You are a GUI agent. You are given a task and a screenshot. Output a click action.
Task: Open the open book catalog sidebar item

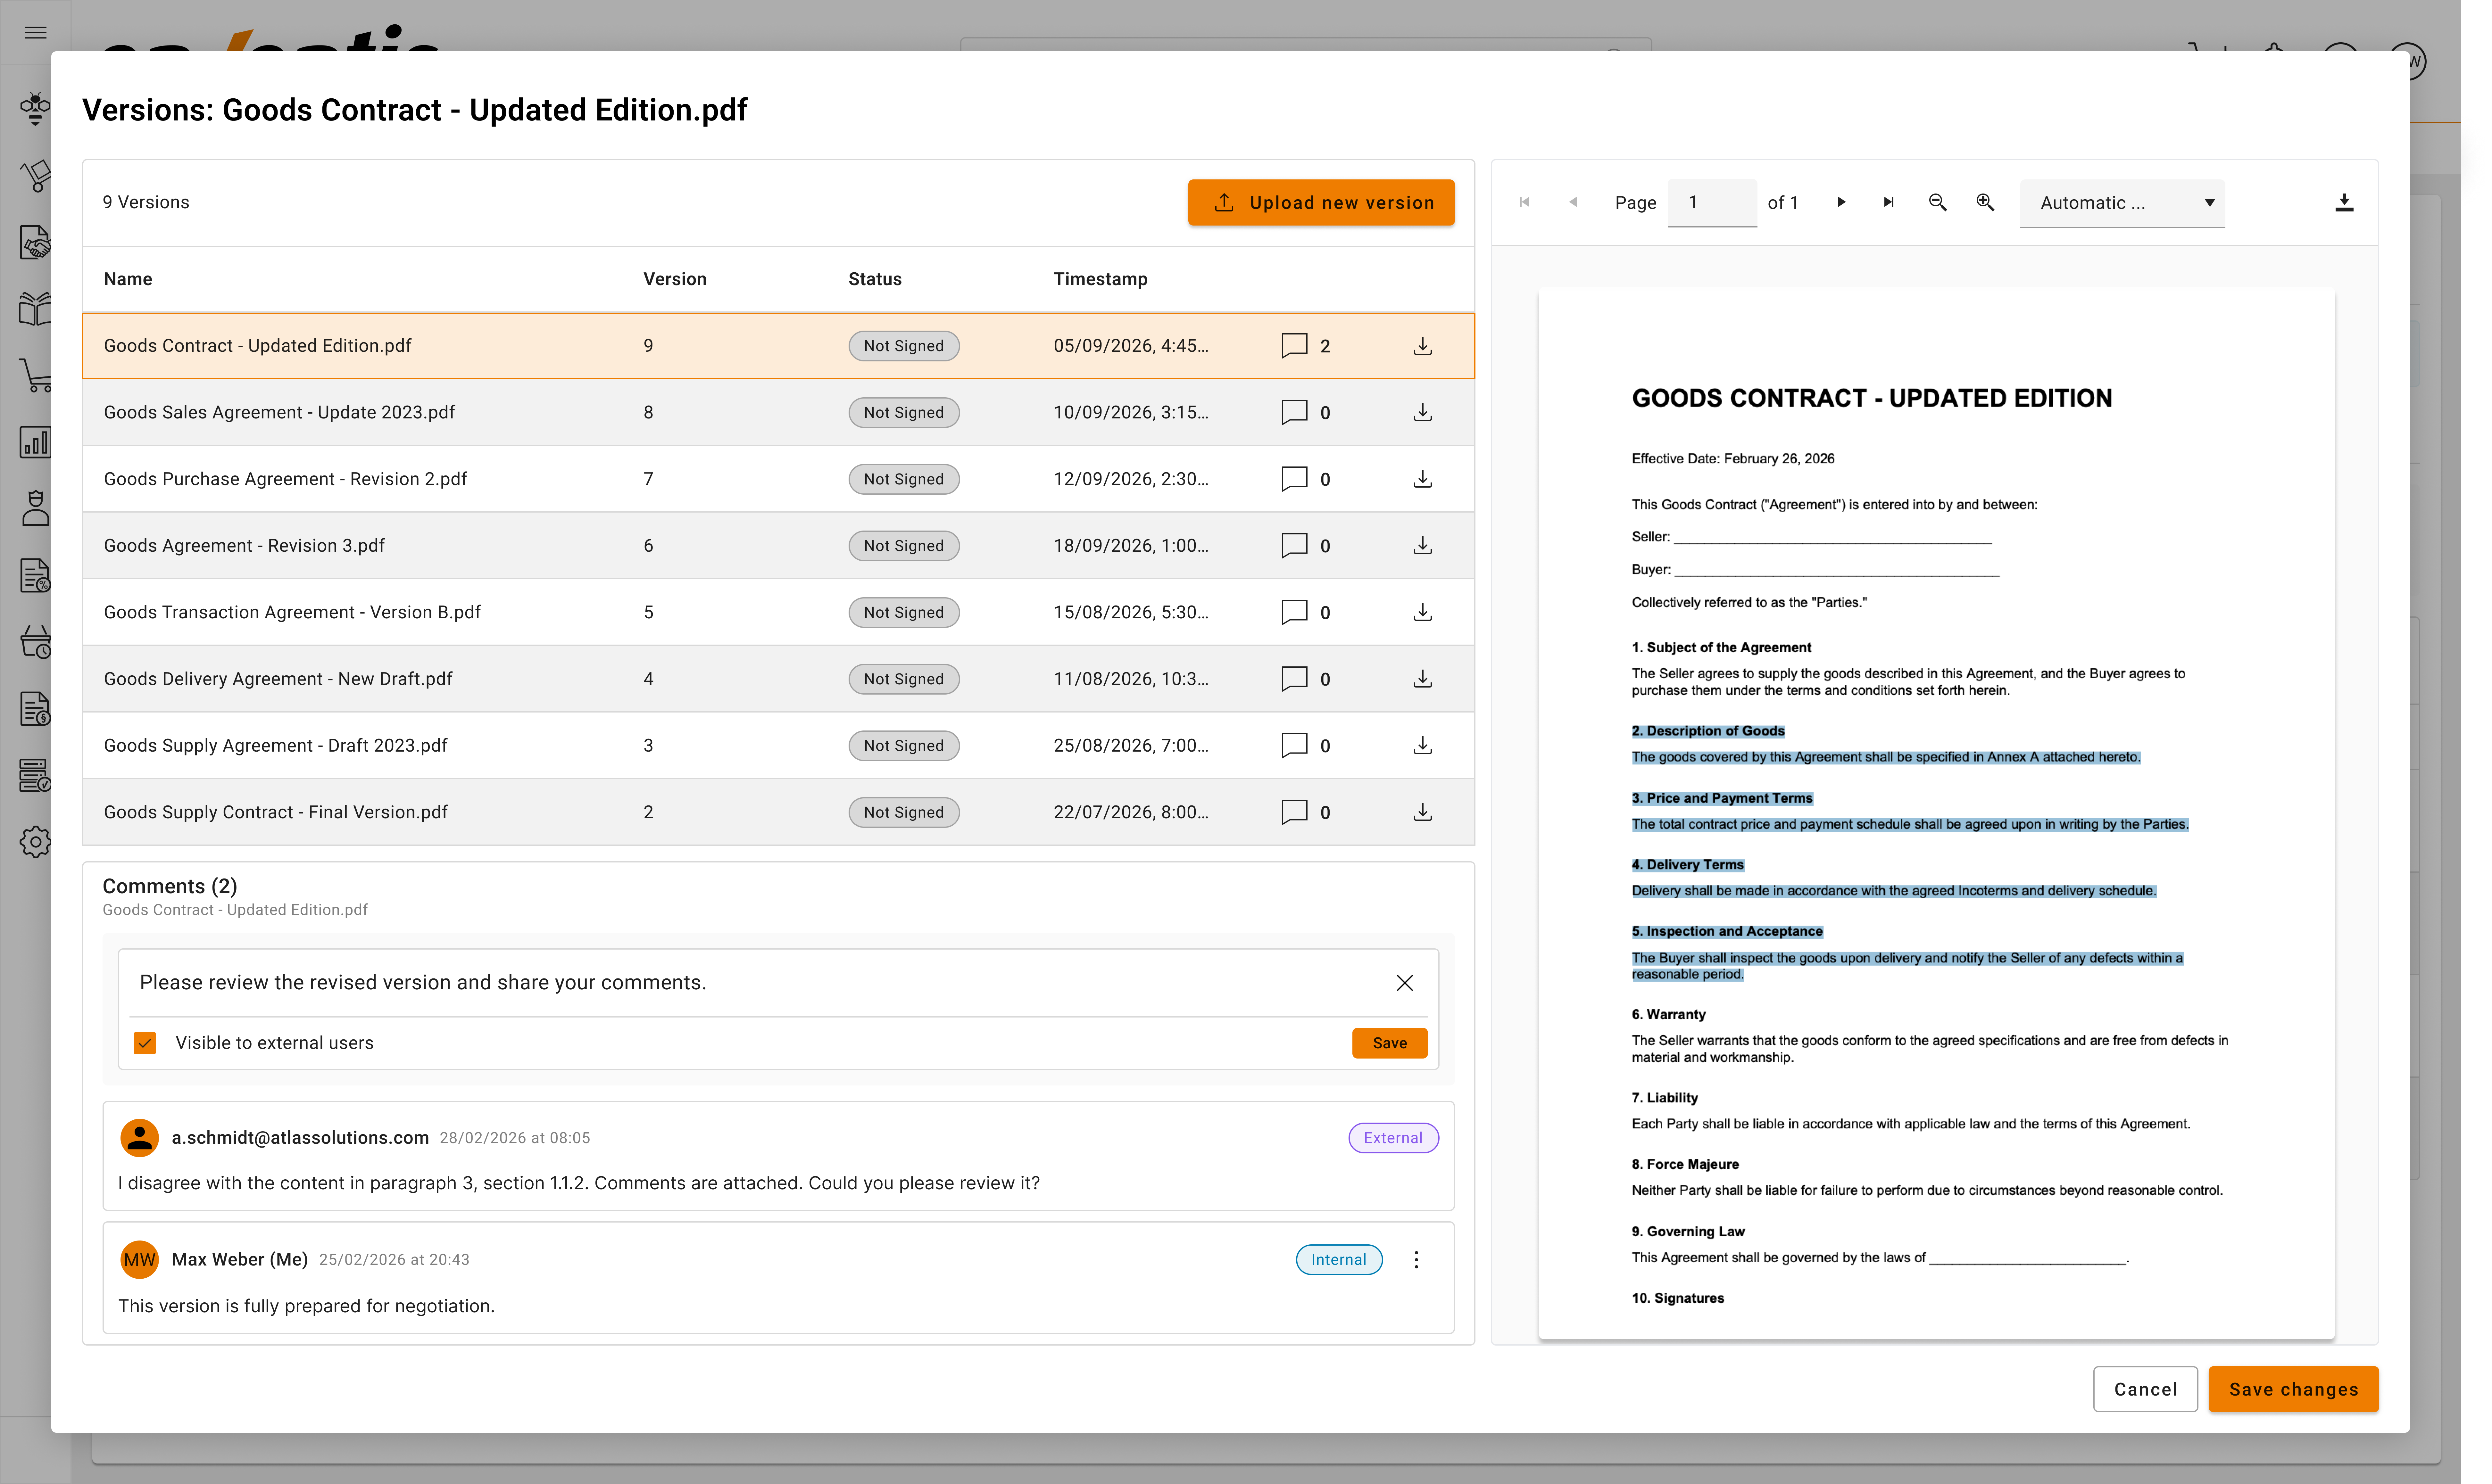click(x=36, y=309)
